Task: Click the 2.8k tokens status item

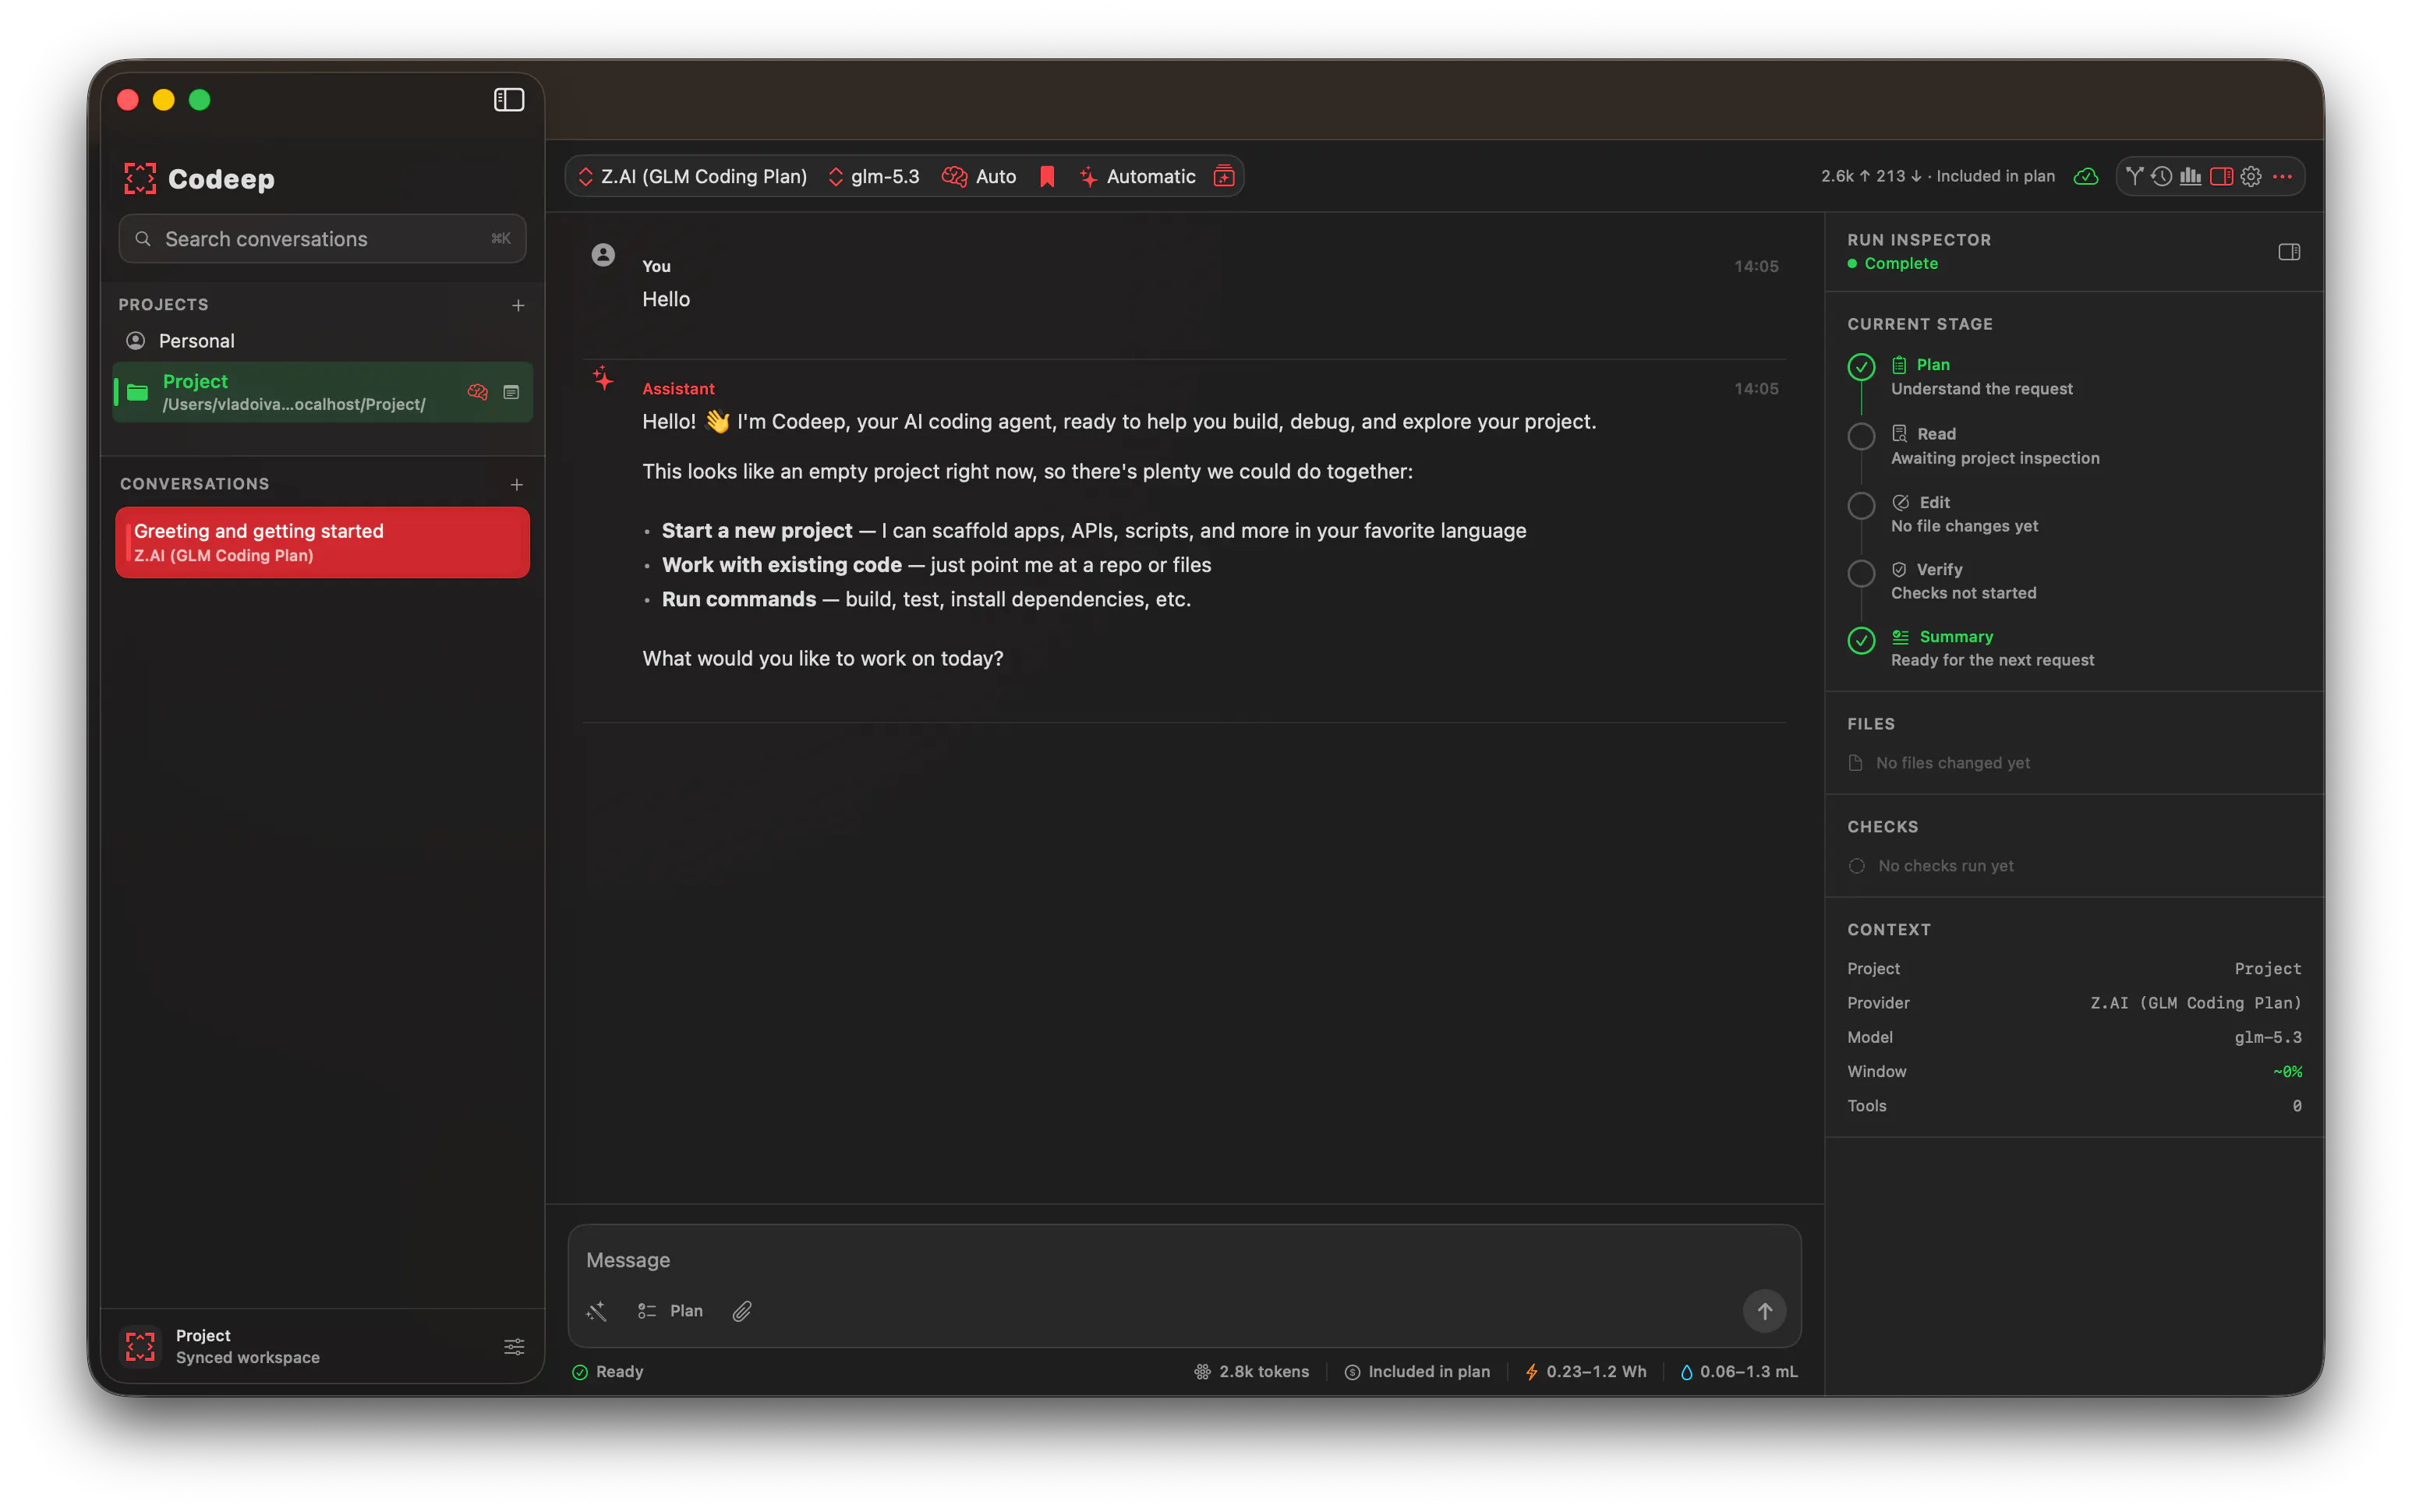Action: click(1252, 1372)
